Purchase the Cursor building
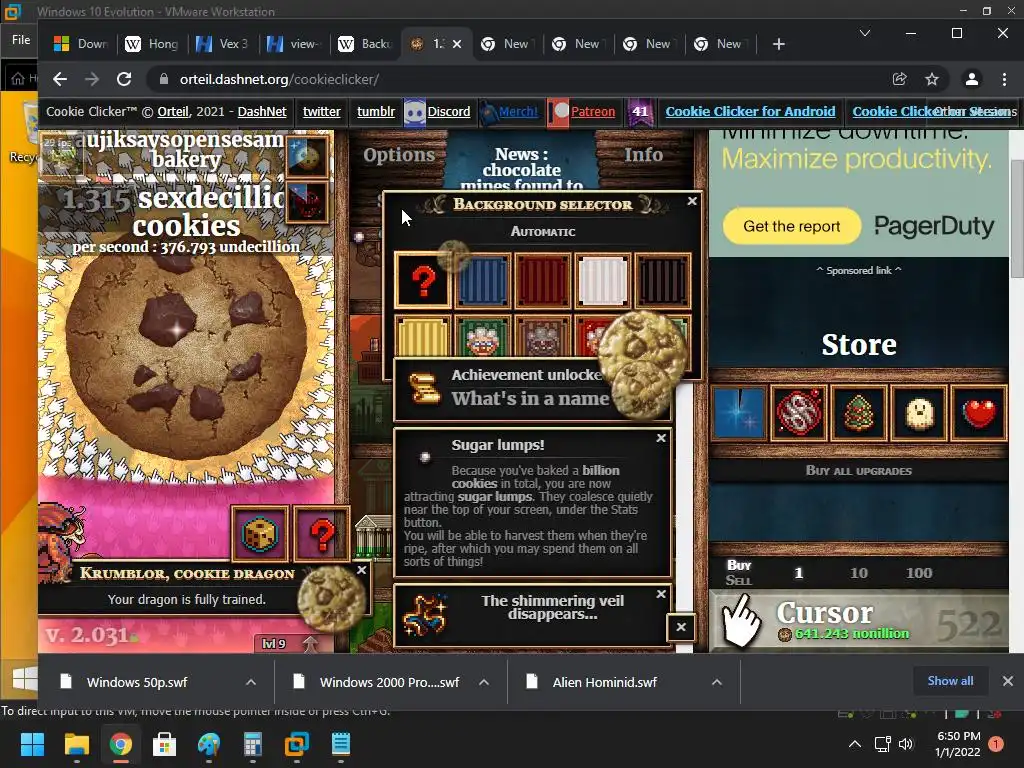1024x768 pixels. click(858, 621)
